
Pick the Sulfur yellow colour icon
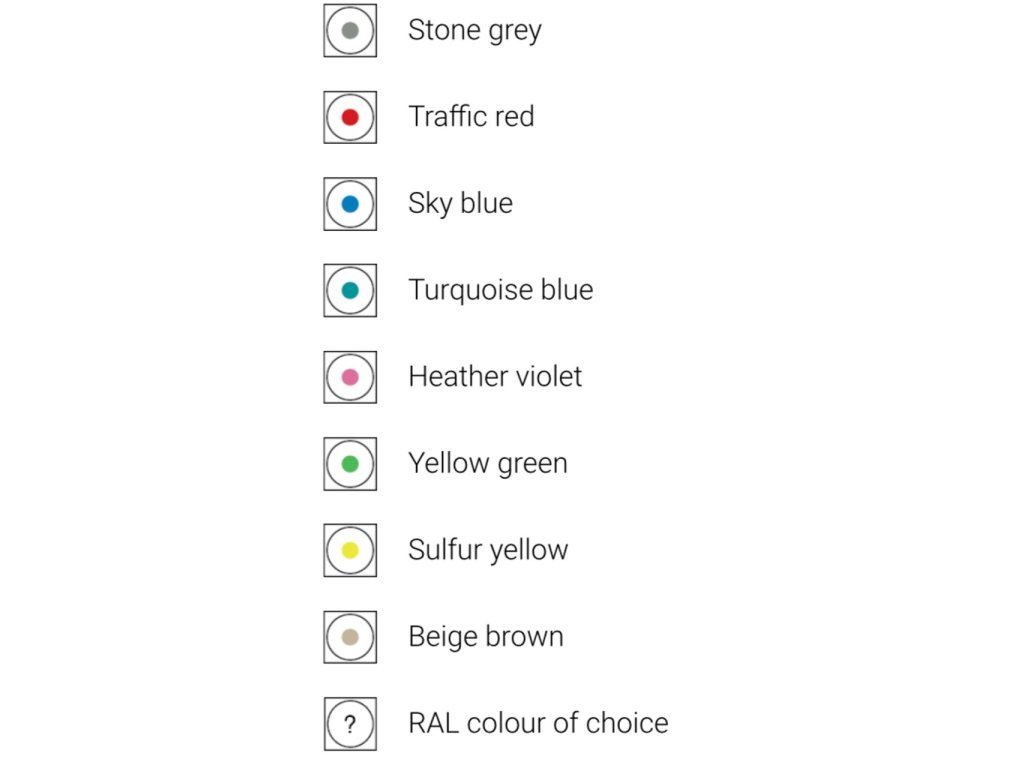coord(350,551)
